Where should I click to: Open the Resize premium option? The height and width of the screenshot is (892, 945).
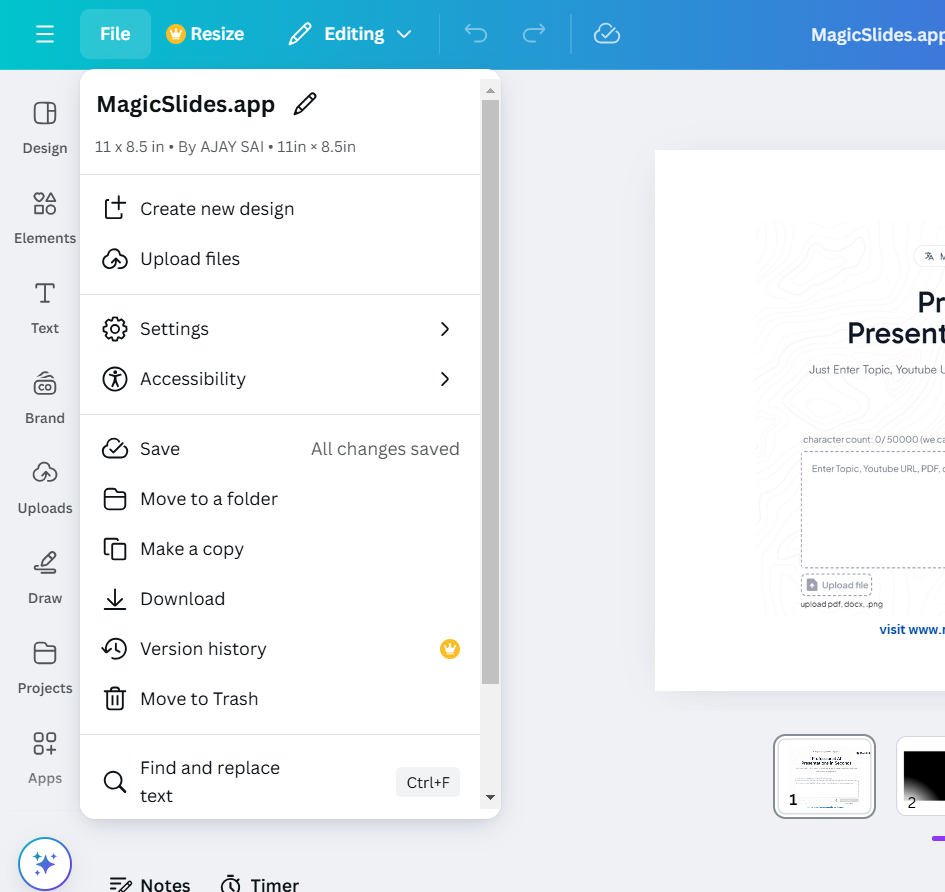pos(206,34)
